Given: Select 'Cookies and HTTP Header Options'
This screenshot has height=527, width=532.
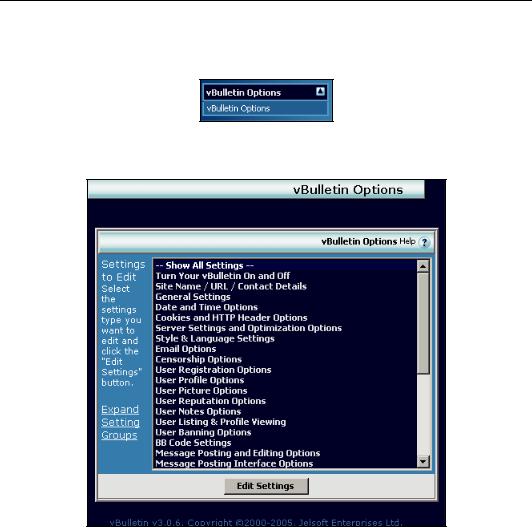Looking at the screenshot, I should [x=285, y=318].
